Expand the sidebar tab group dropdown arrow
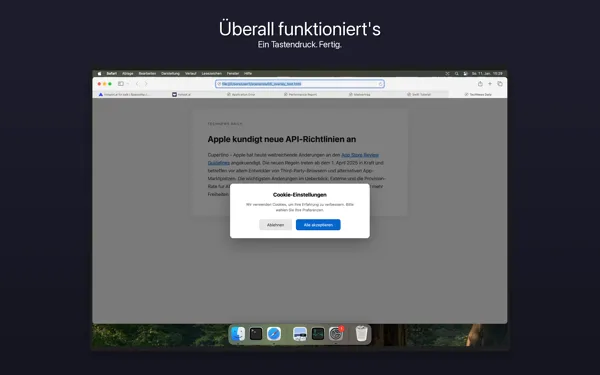 pos(127,84)
